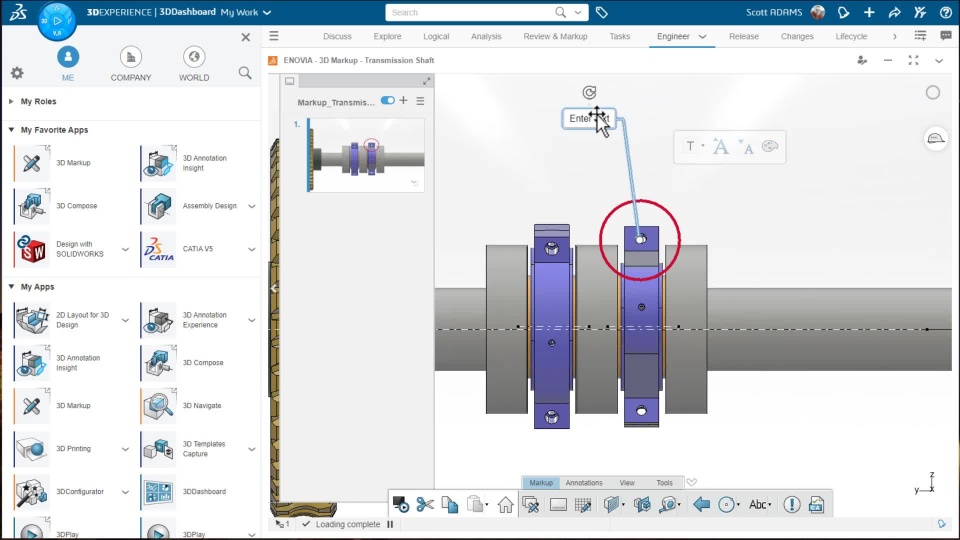Click the section plane tool
The height and width of the screenshot is (540, 960).
coord(611,504)
